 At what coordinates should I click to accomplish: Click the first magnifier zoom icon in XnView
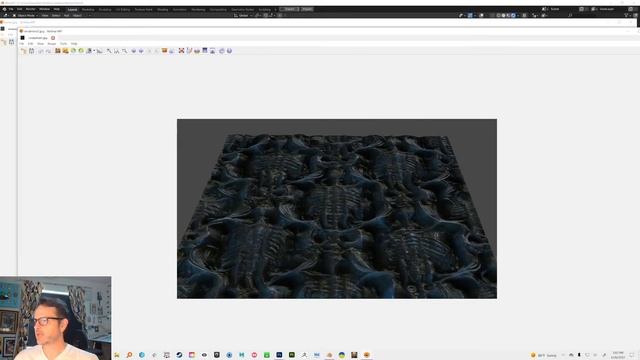point(109,51)
